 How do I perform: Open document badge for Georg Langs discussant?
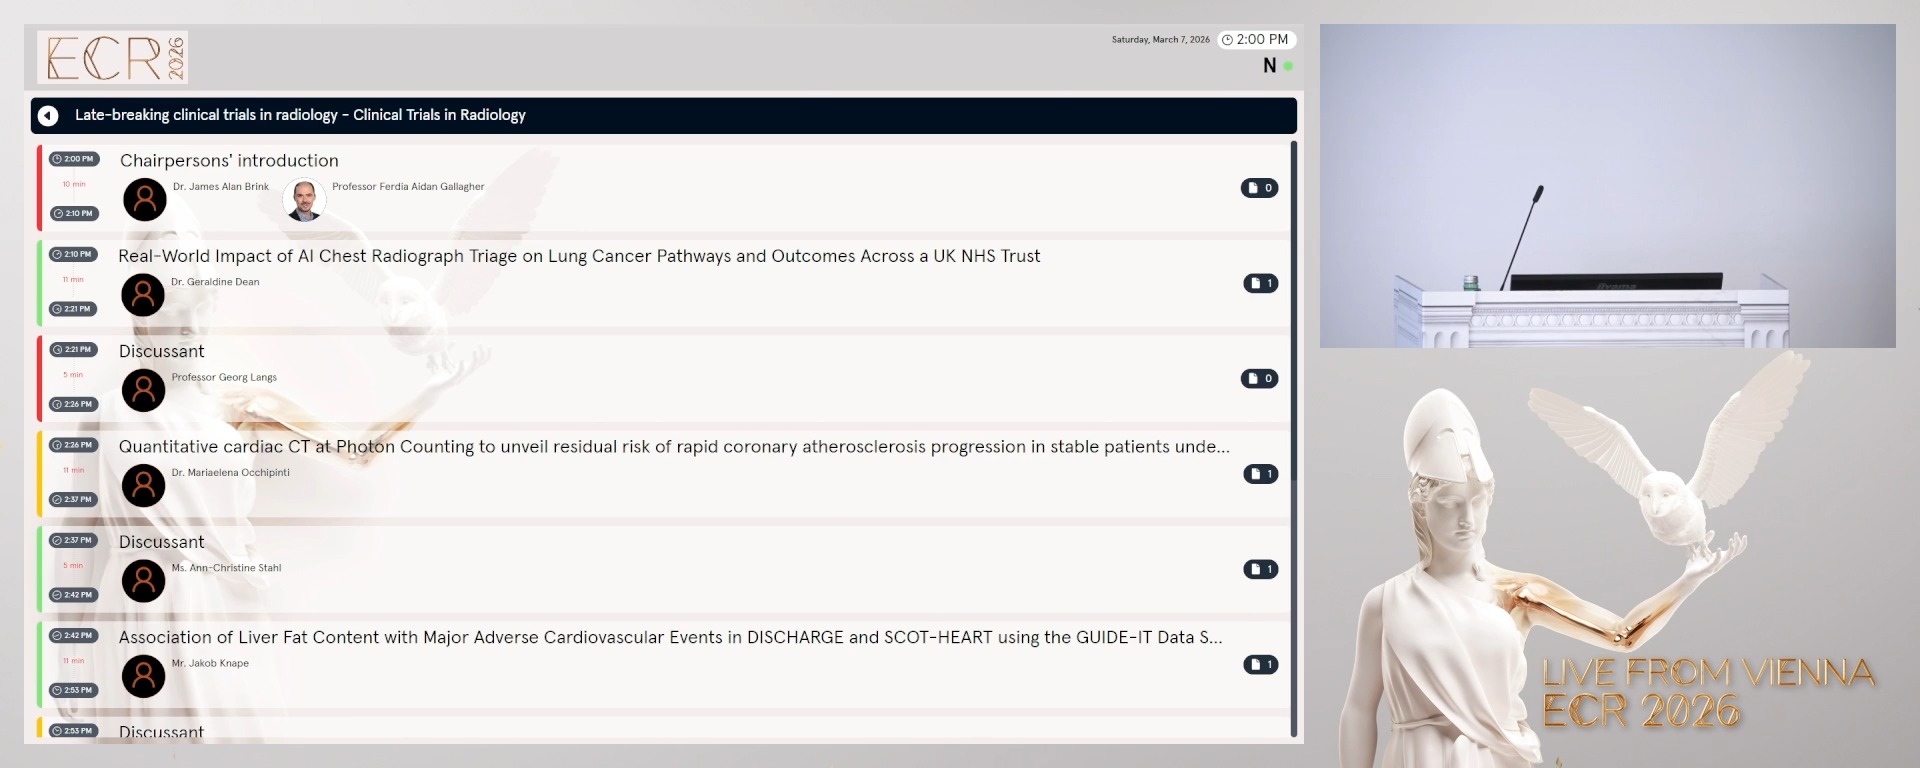pyautogui.click(x=1259, y=379)
